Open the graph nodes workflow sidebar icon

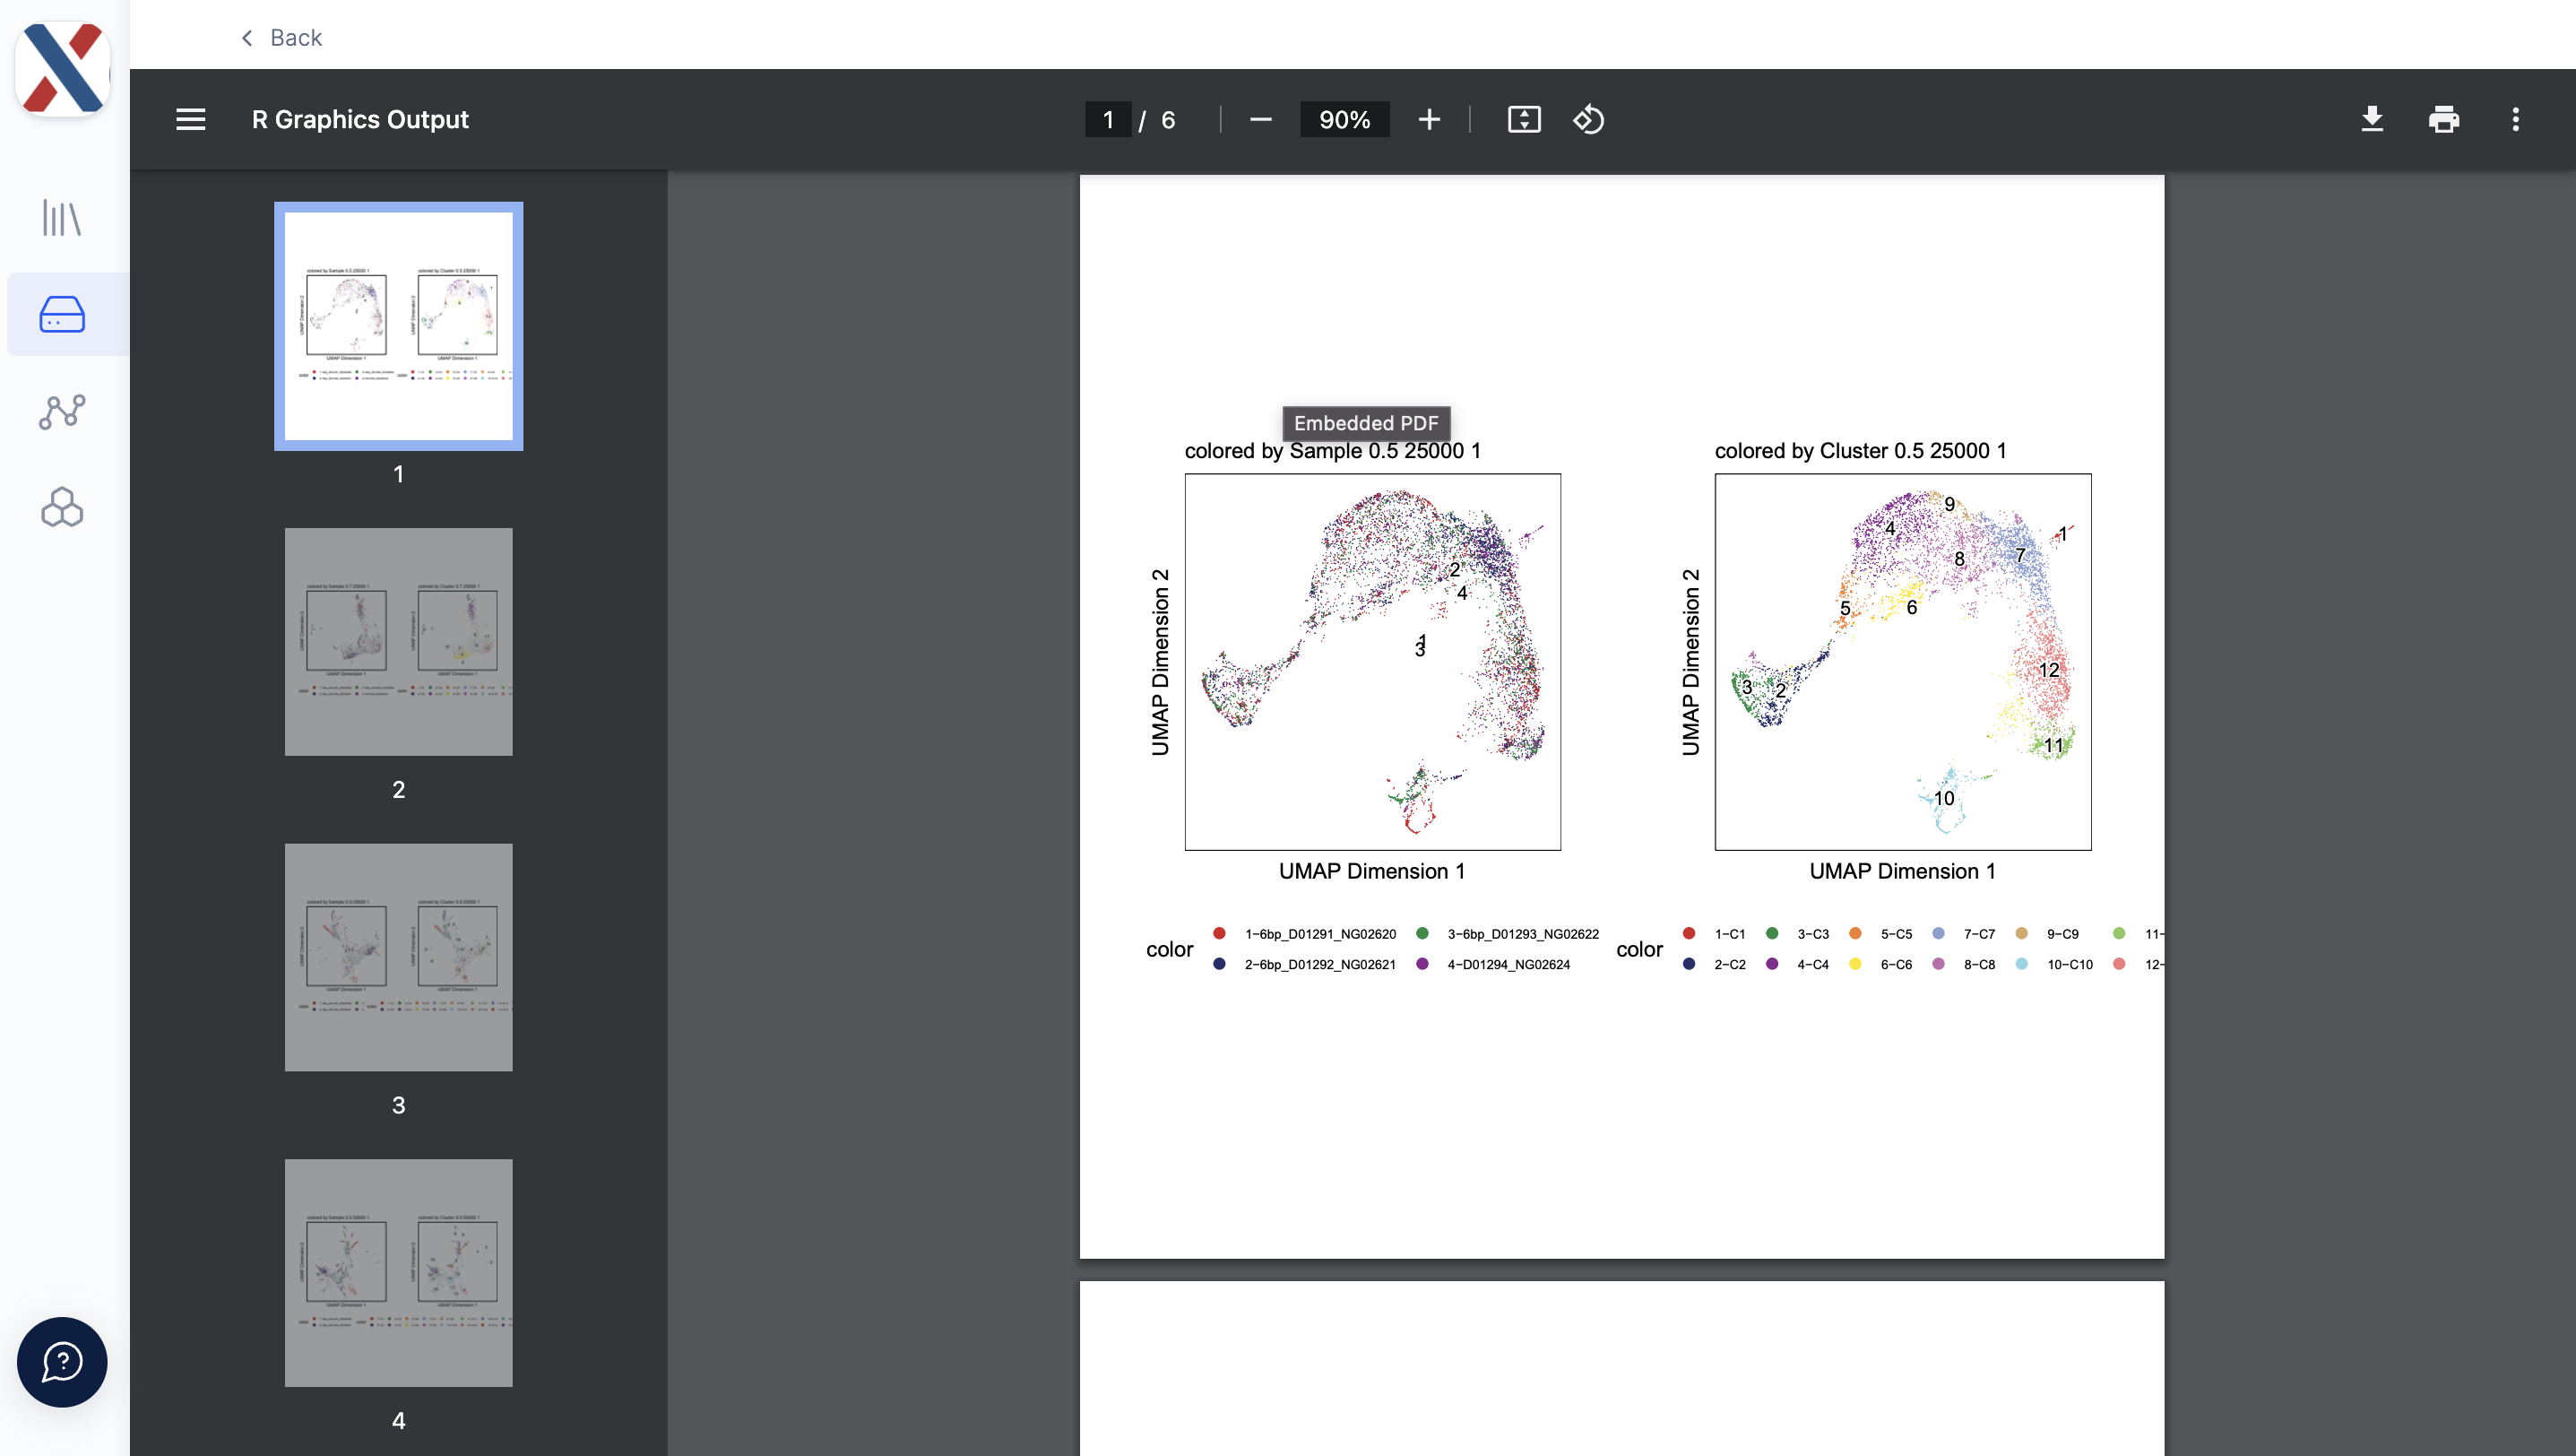point(62,411)
